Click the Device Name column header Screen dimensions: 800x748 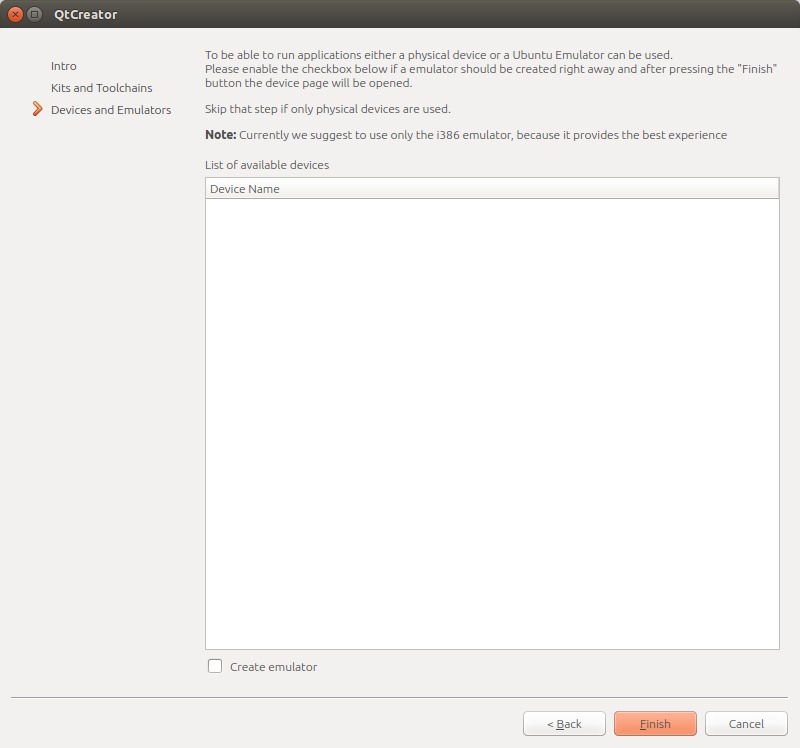pyautogui.click(x=492, y=189)
